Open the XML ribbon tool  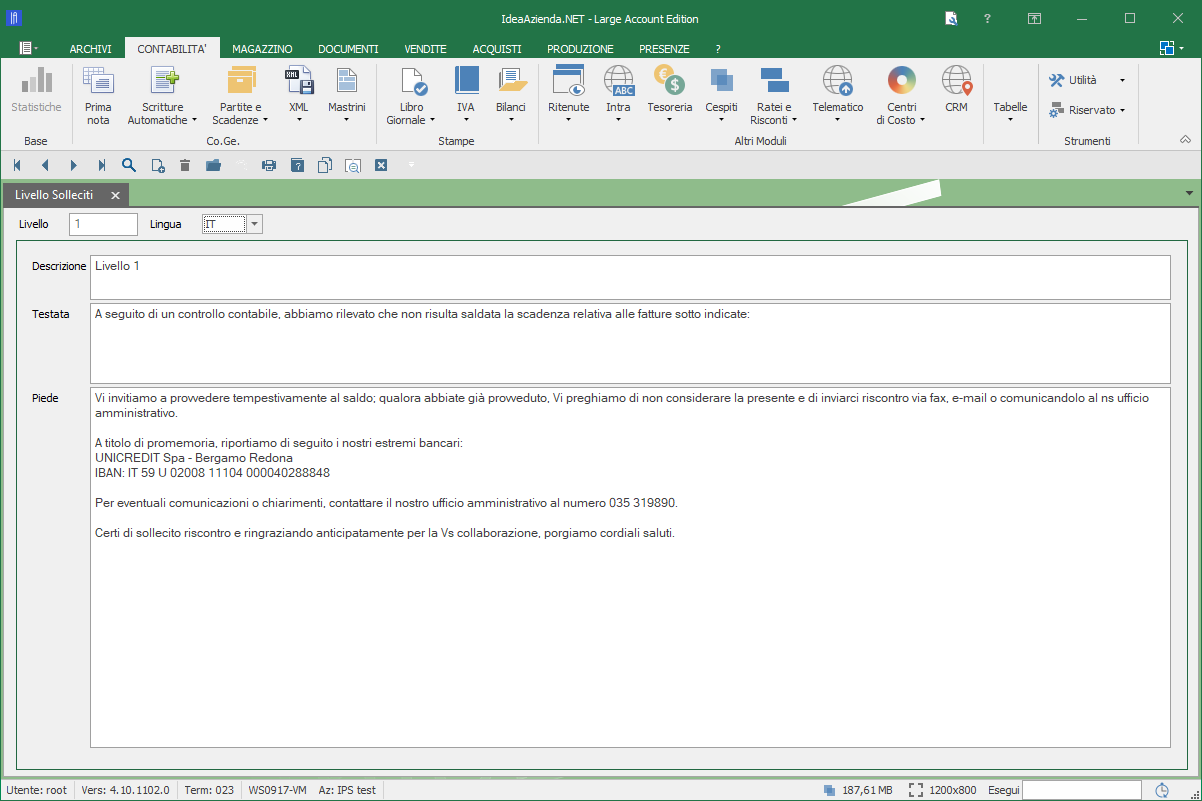click(x=299, y=96)
